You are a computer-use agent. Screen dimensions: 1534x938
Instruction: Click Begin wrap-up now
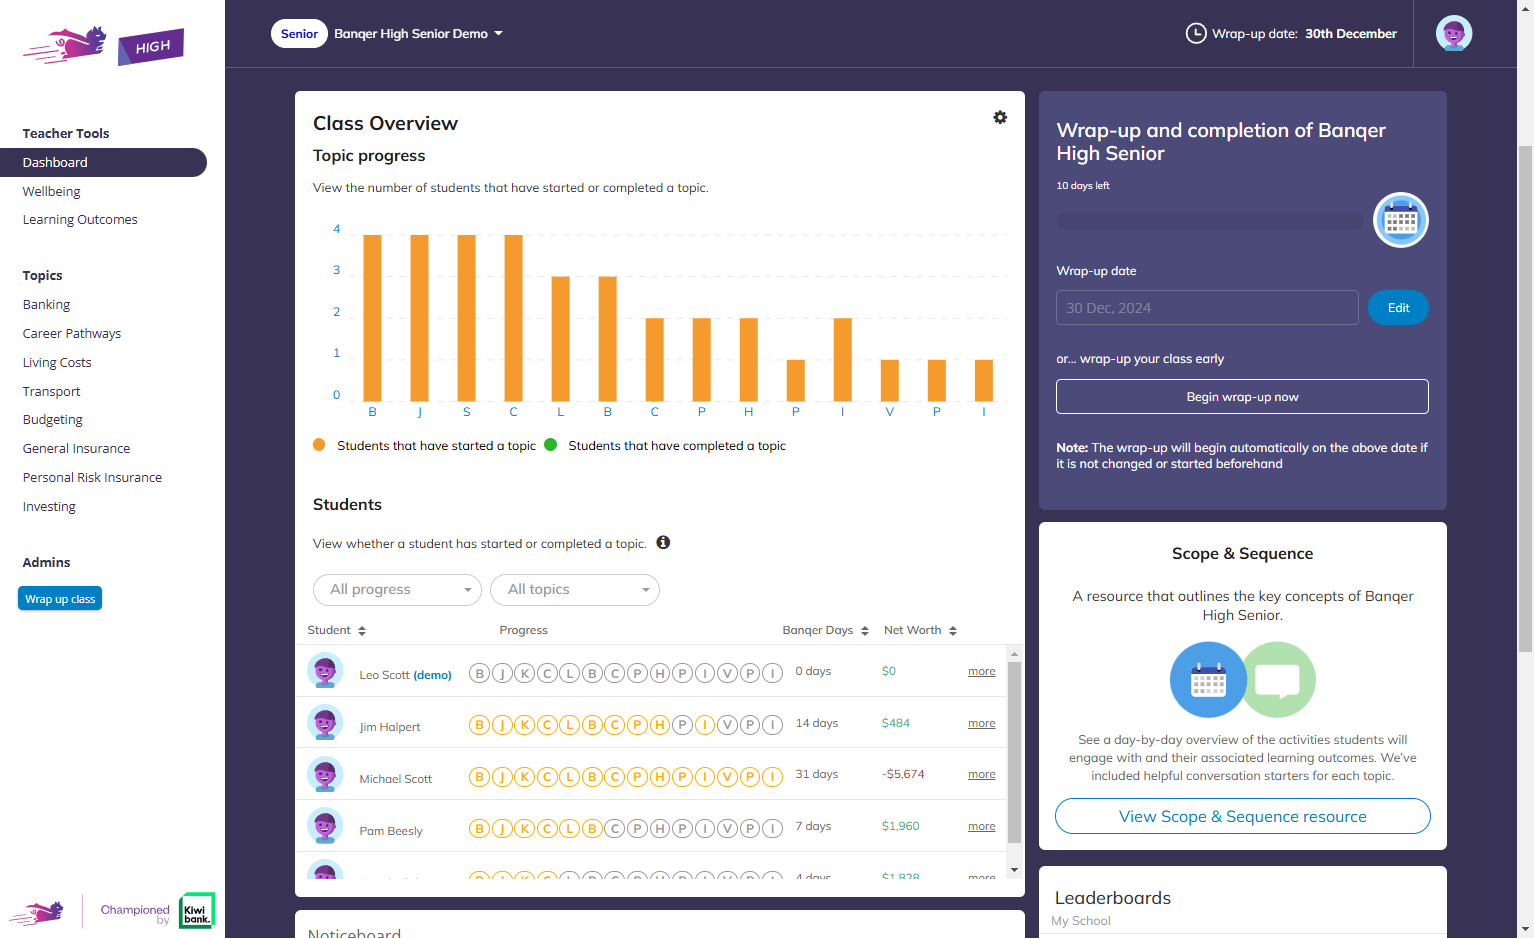[1242, 397]
